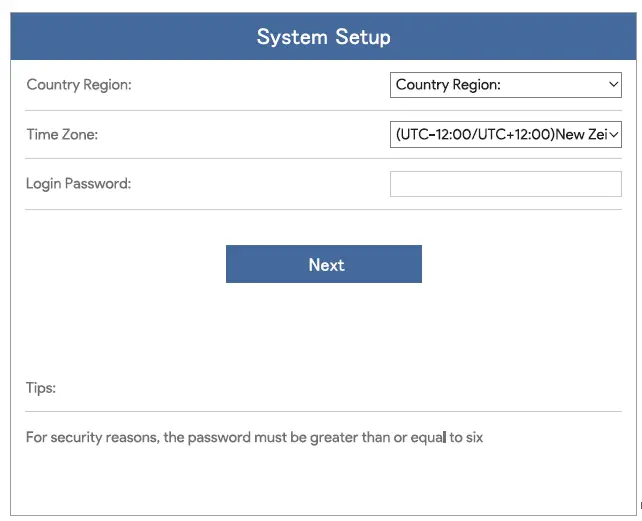
Task: Select the New Zealand time zone value text
Action: tap(500, 134)
